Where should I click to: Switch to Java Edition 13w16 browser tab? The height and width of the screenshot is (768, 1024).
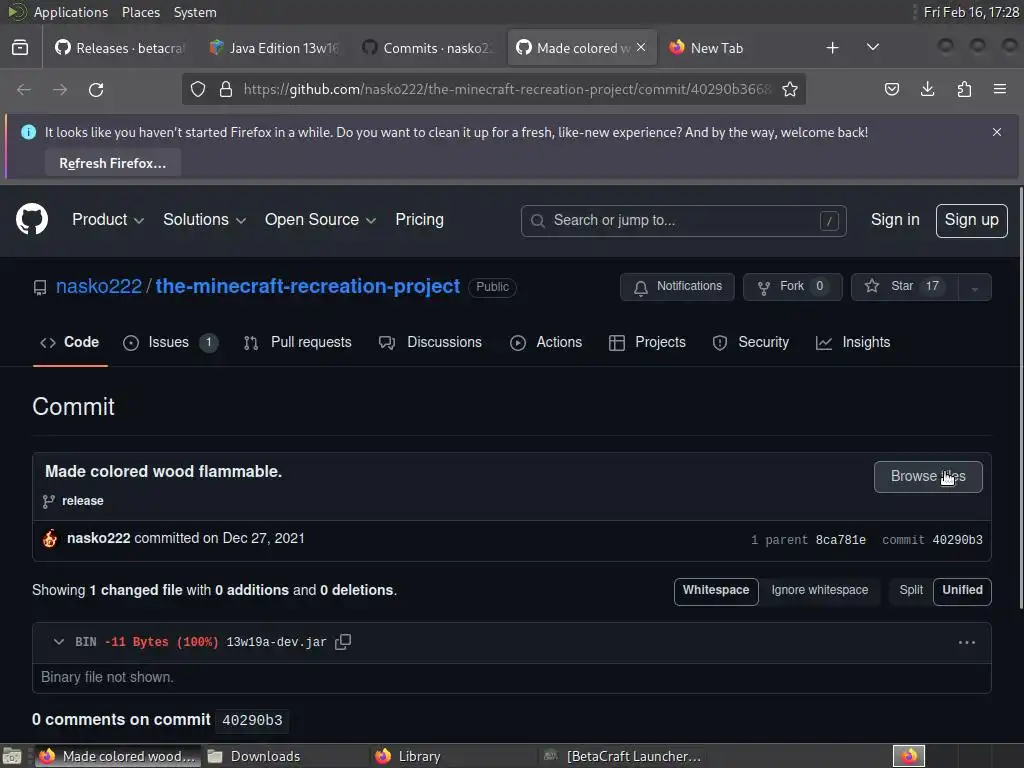275,48
